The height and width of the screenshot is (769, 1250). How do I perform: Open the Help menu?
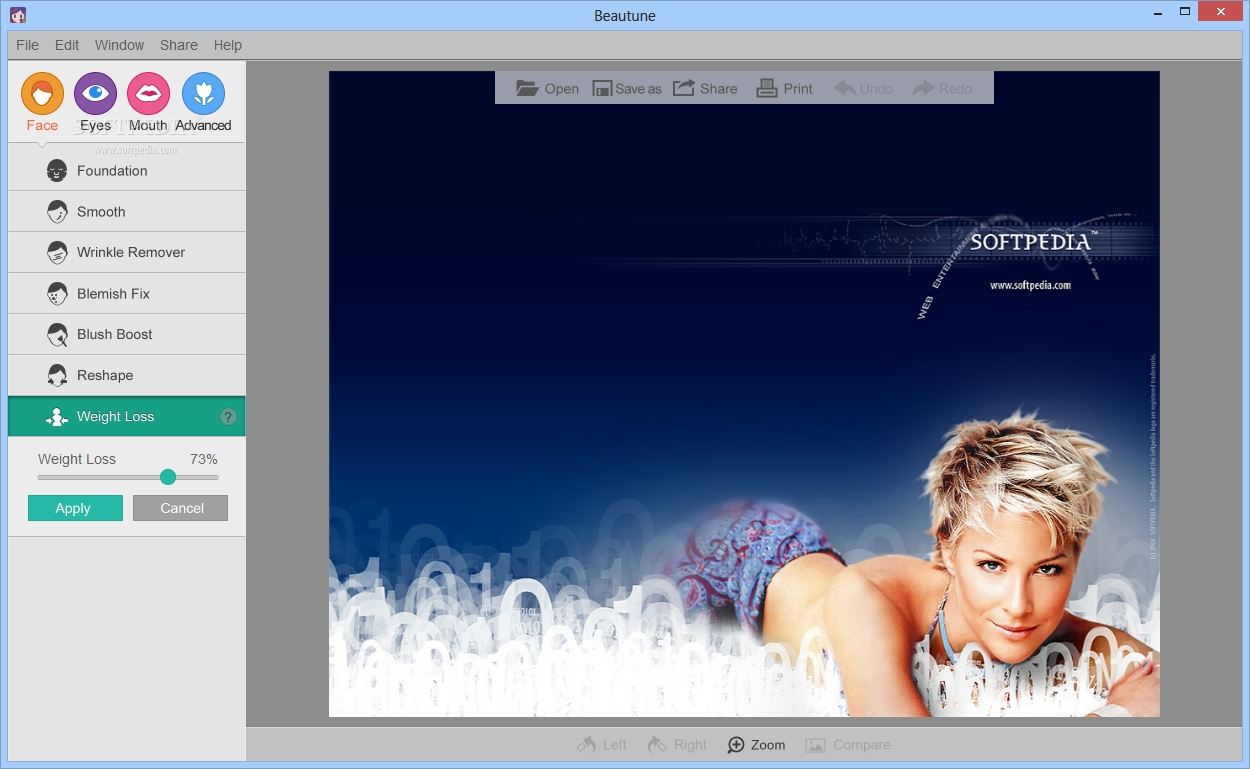[228, 45]
